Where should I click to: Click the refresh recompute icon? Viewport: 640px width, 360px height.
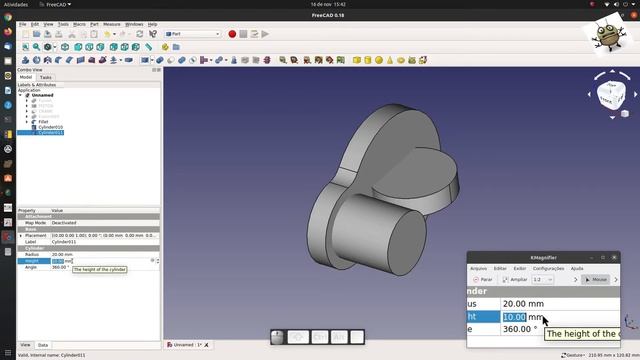pyautogui.click(x=140, y=34)
